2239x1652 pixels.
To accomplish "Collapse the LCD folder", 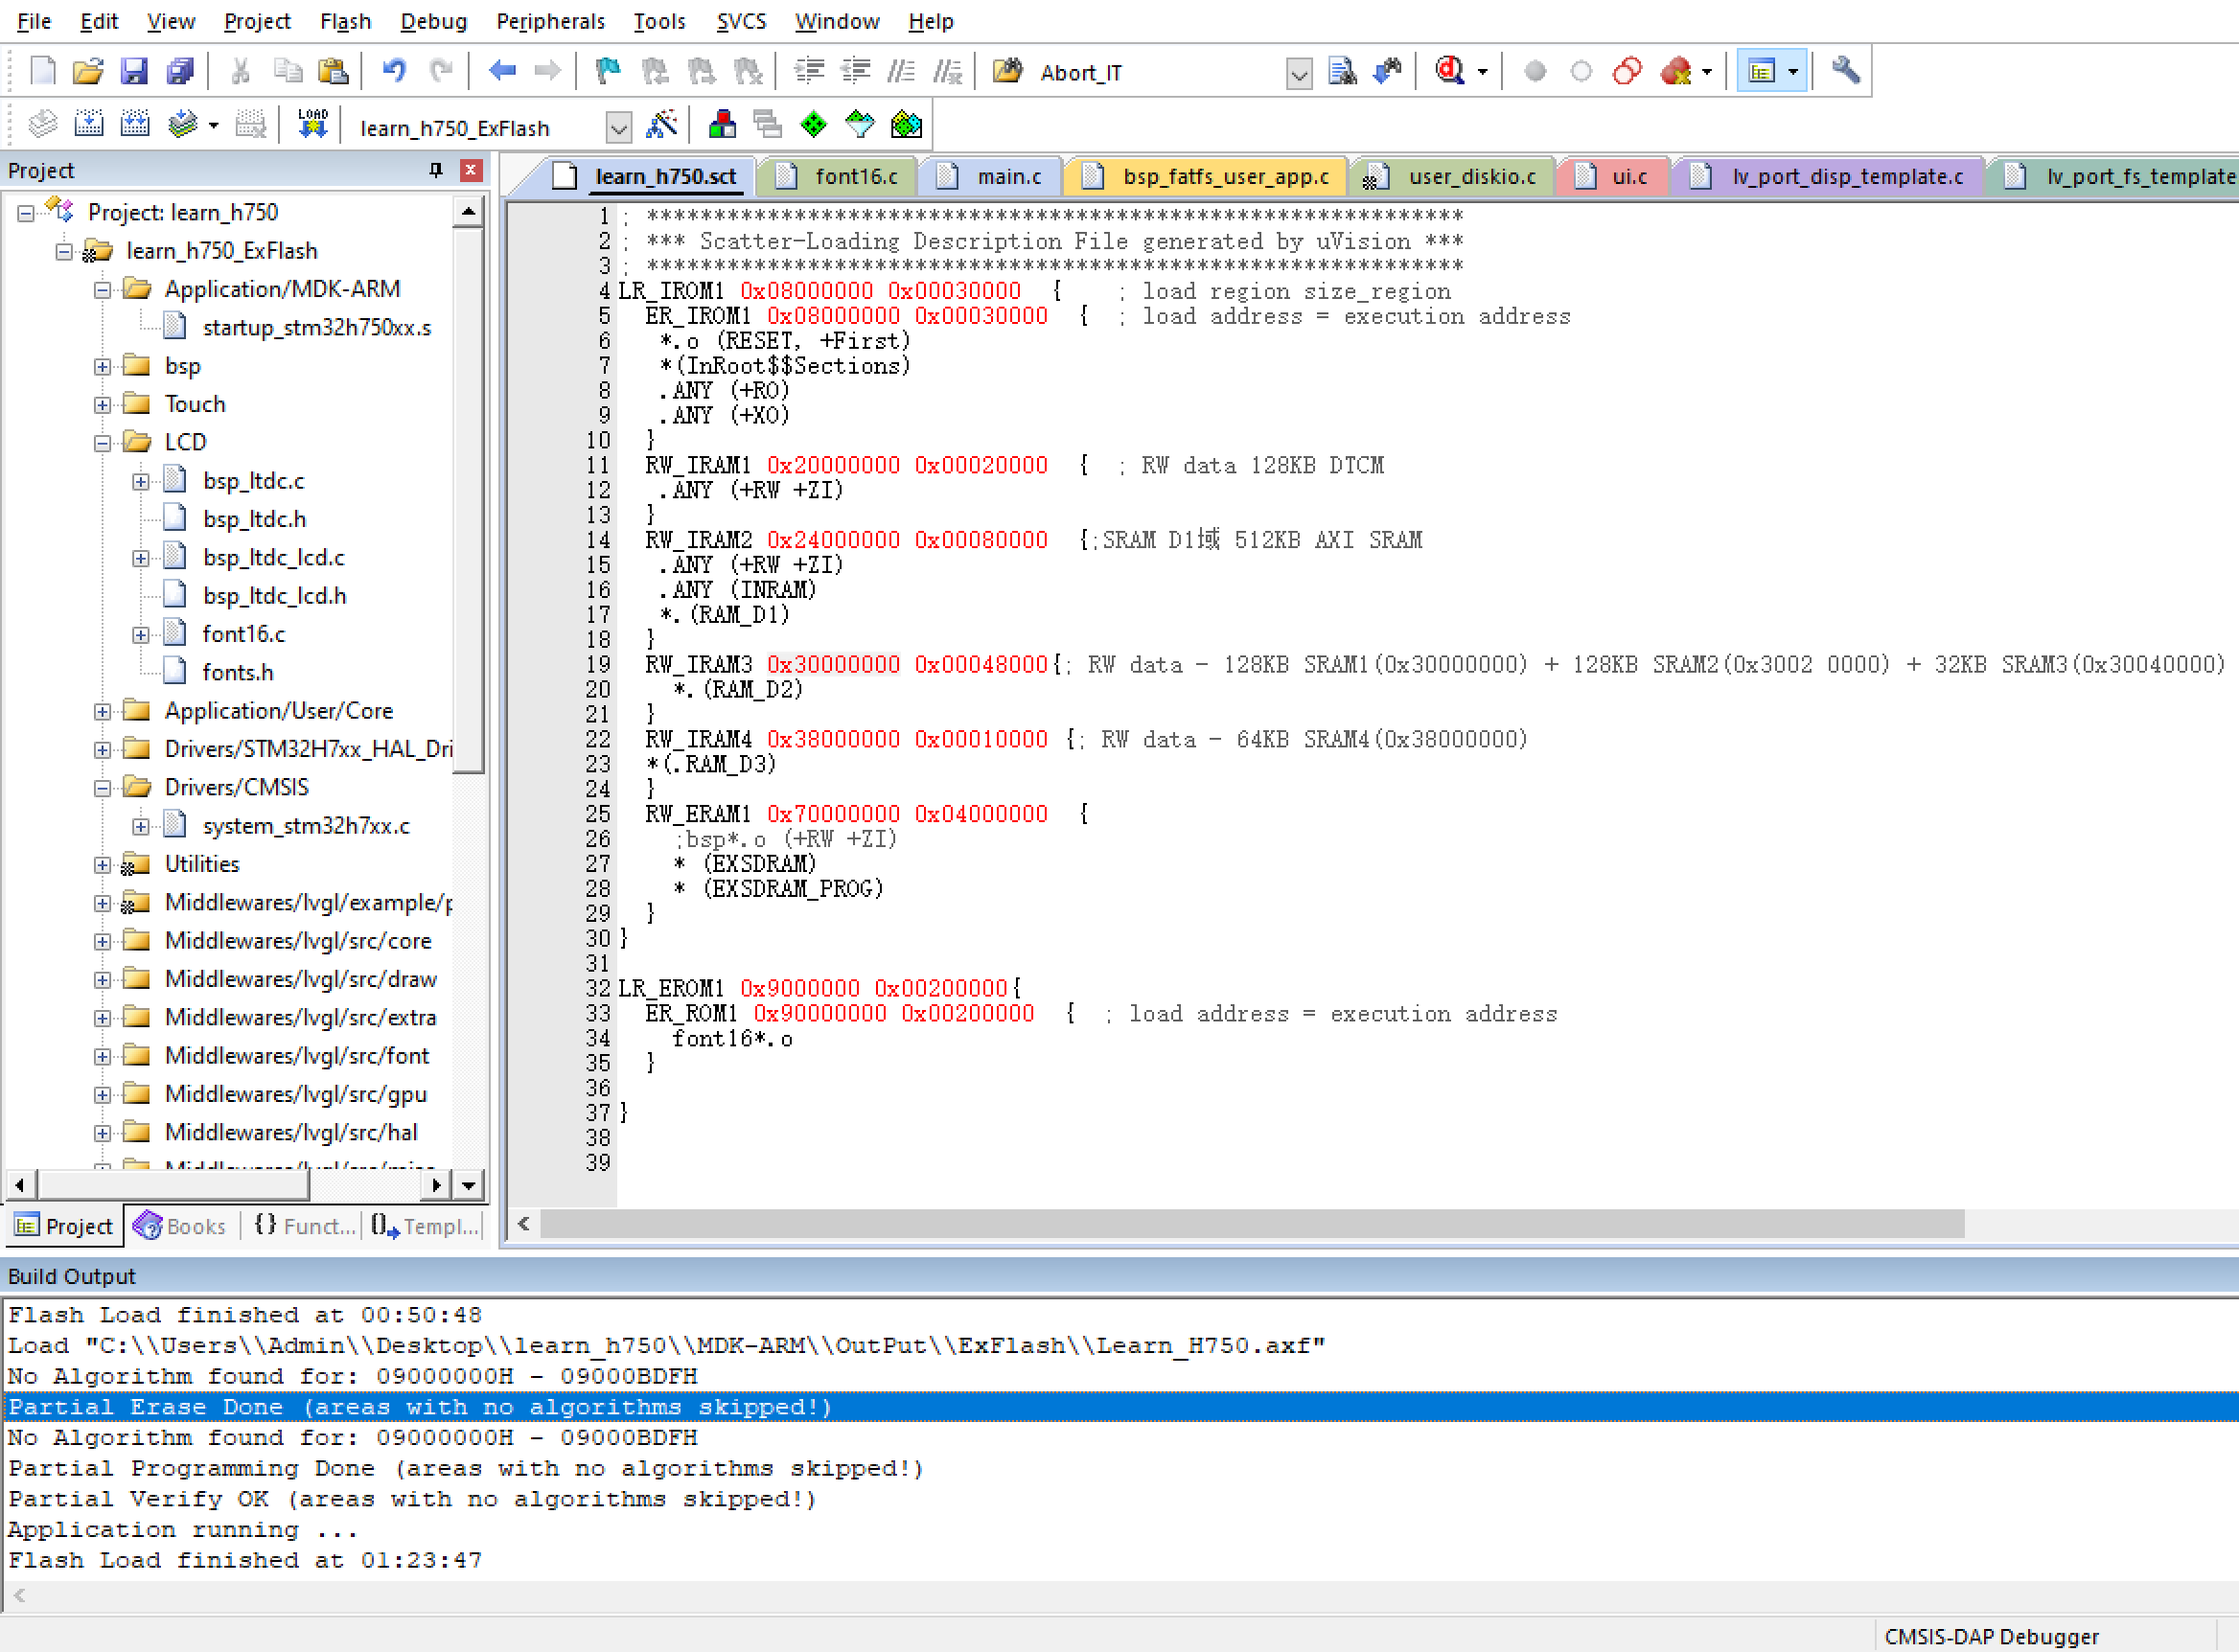I will [103, 442].
